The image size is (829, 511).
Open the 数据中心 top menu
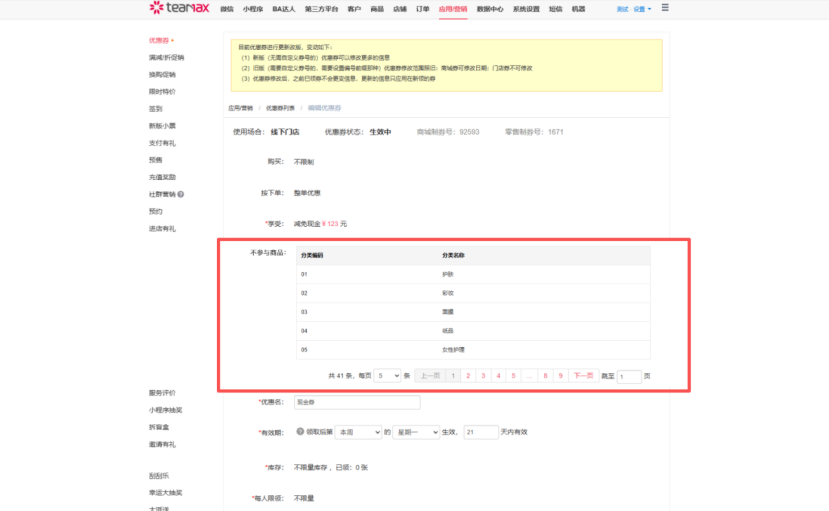(490, 9)
